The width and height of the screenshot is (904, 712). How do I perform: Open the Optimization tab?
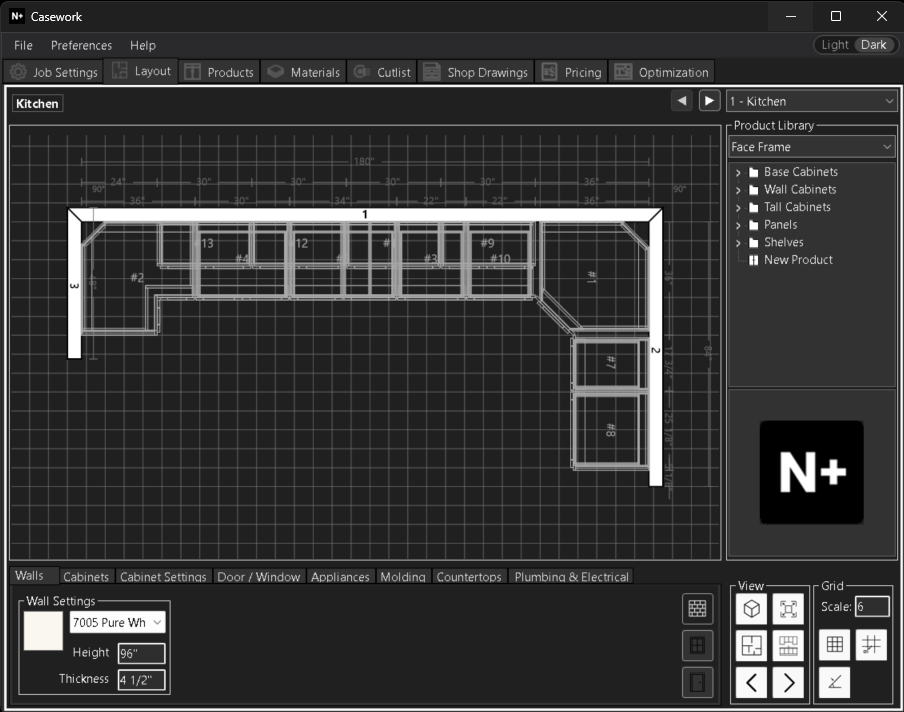[662, 72]
